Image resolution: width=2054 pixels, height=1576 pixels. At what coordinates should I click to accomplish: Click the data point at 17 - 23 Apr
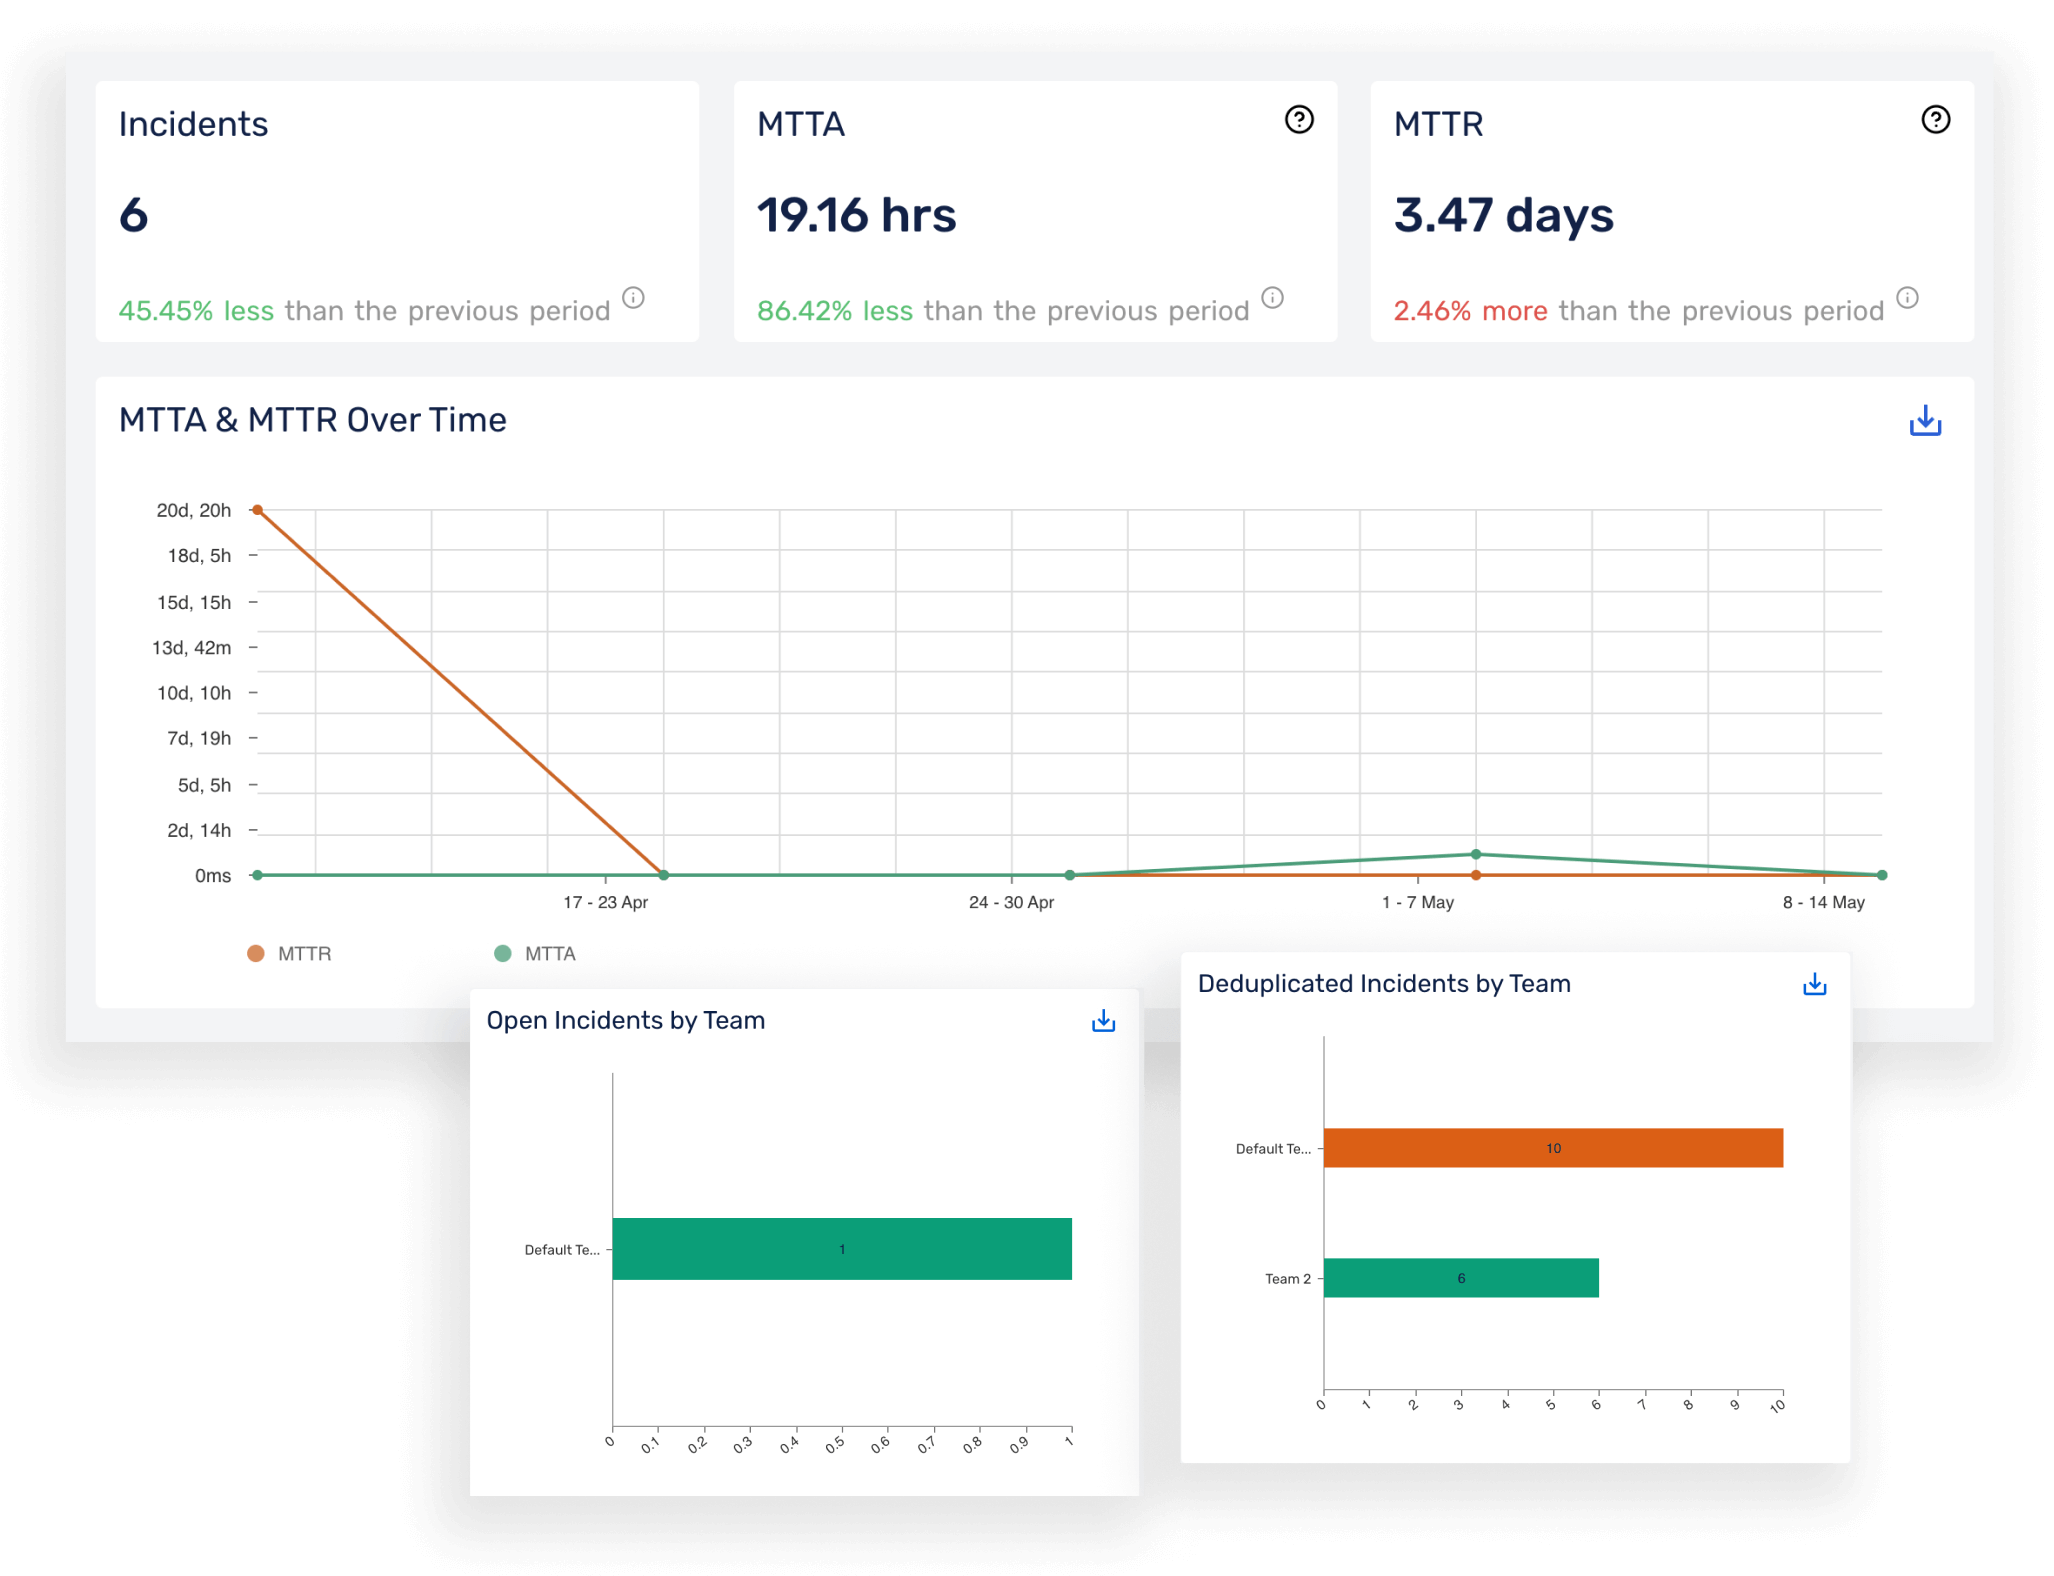(x=664, y=875)
